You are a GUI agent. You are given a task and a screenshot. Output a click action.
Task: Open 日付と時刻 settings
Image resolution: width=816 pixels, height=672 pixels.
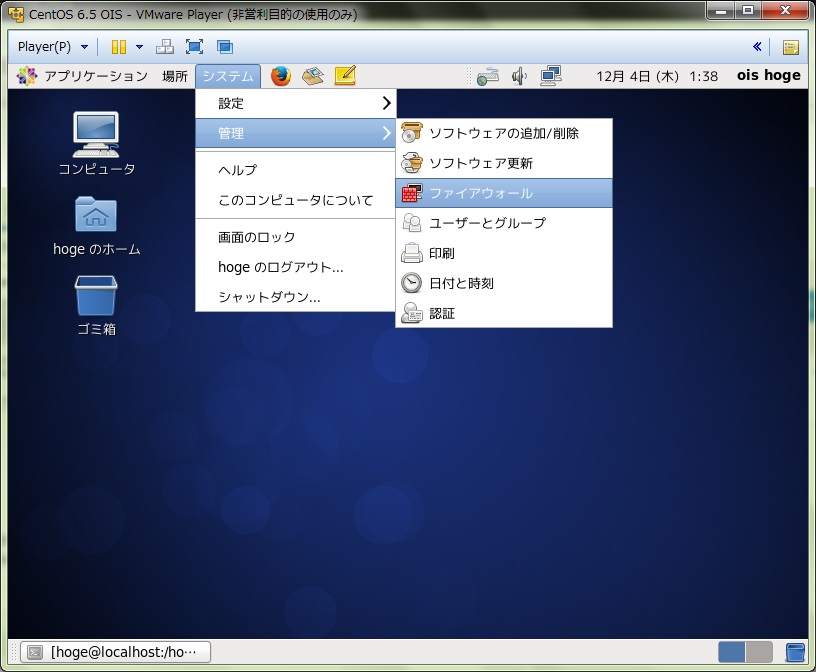pos(504,283)
